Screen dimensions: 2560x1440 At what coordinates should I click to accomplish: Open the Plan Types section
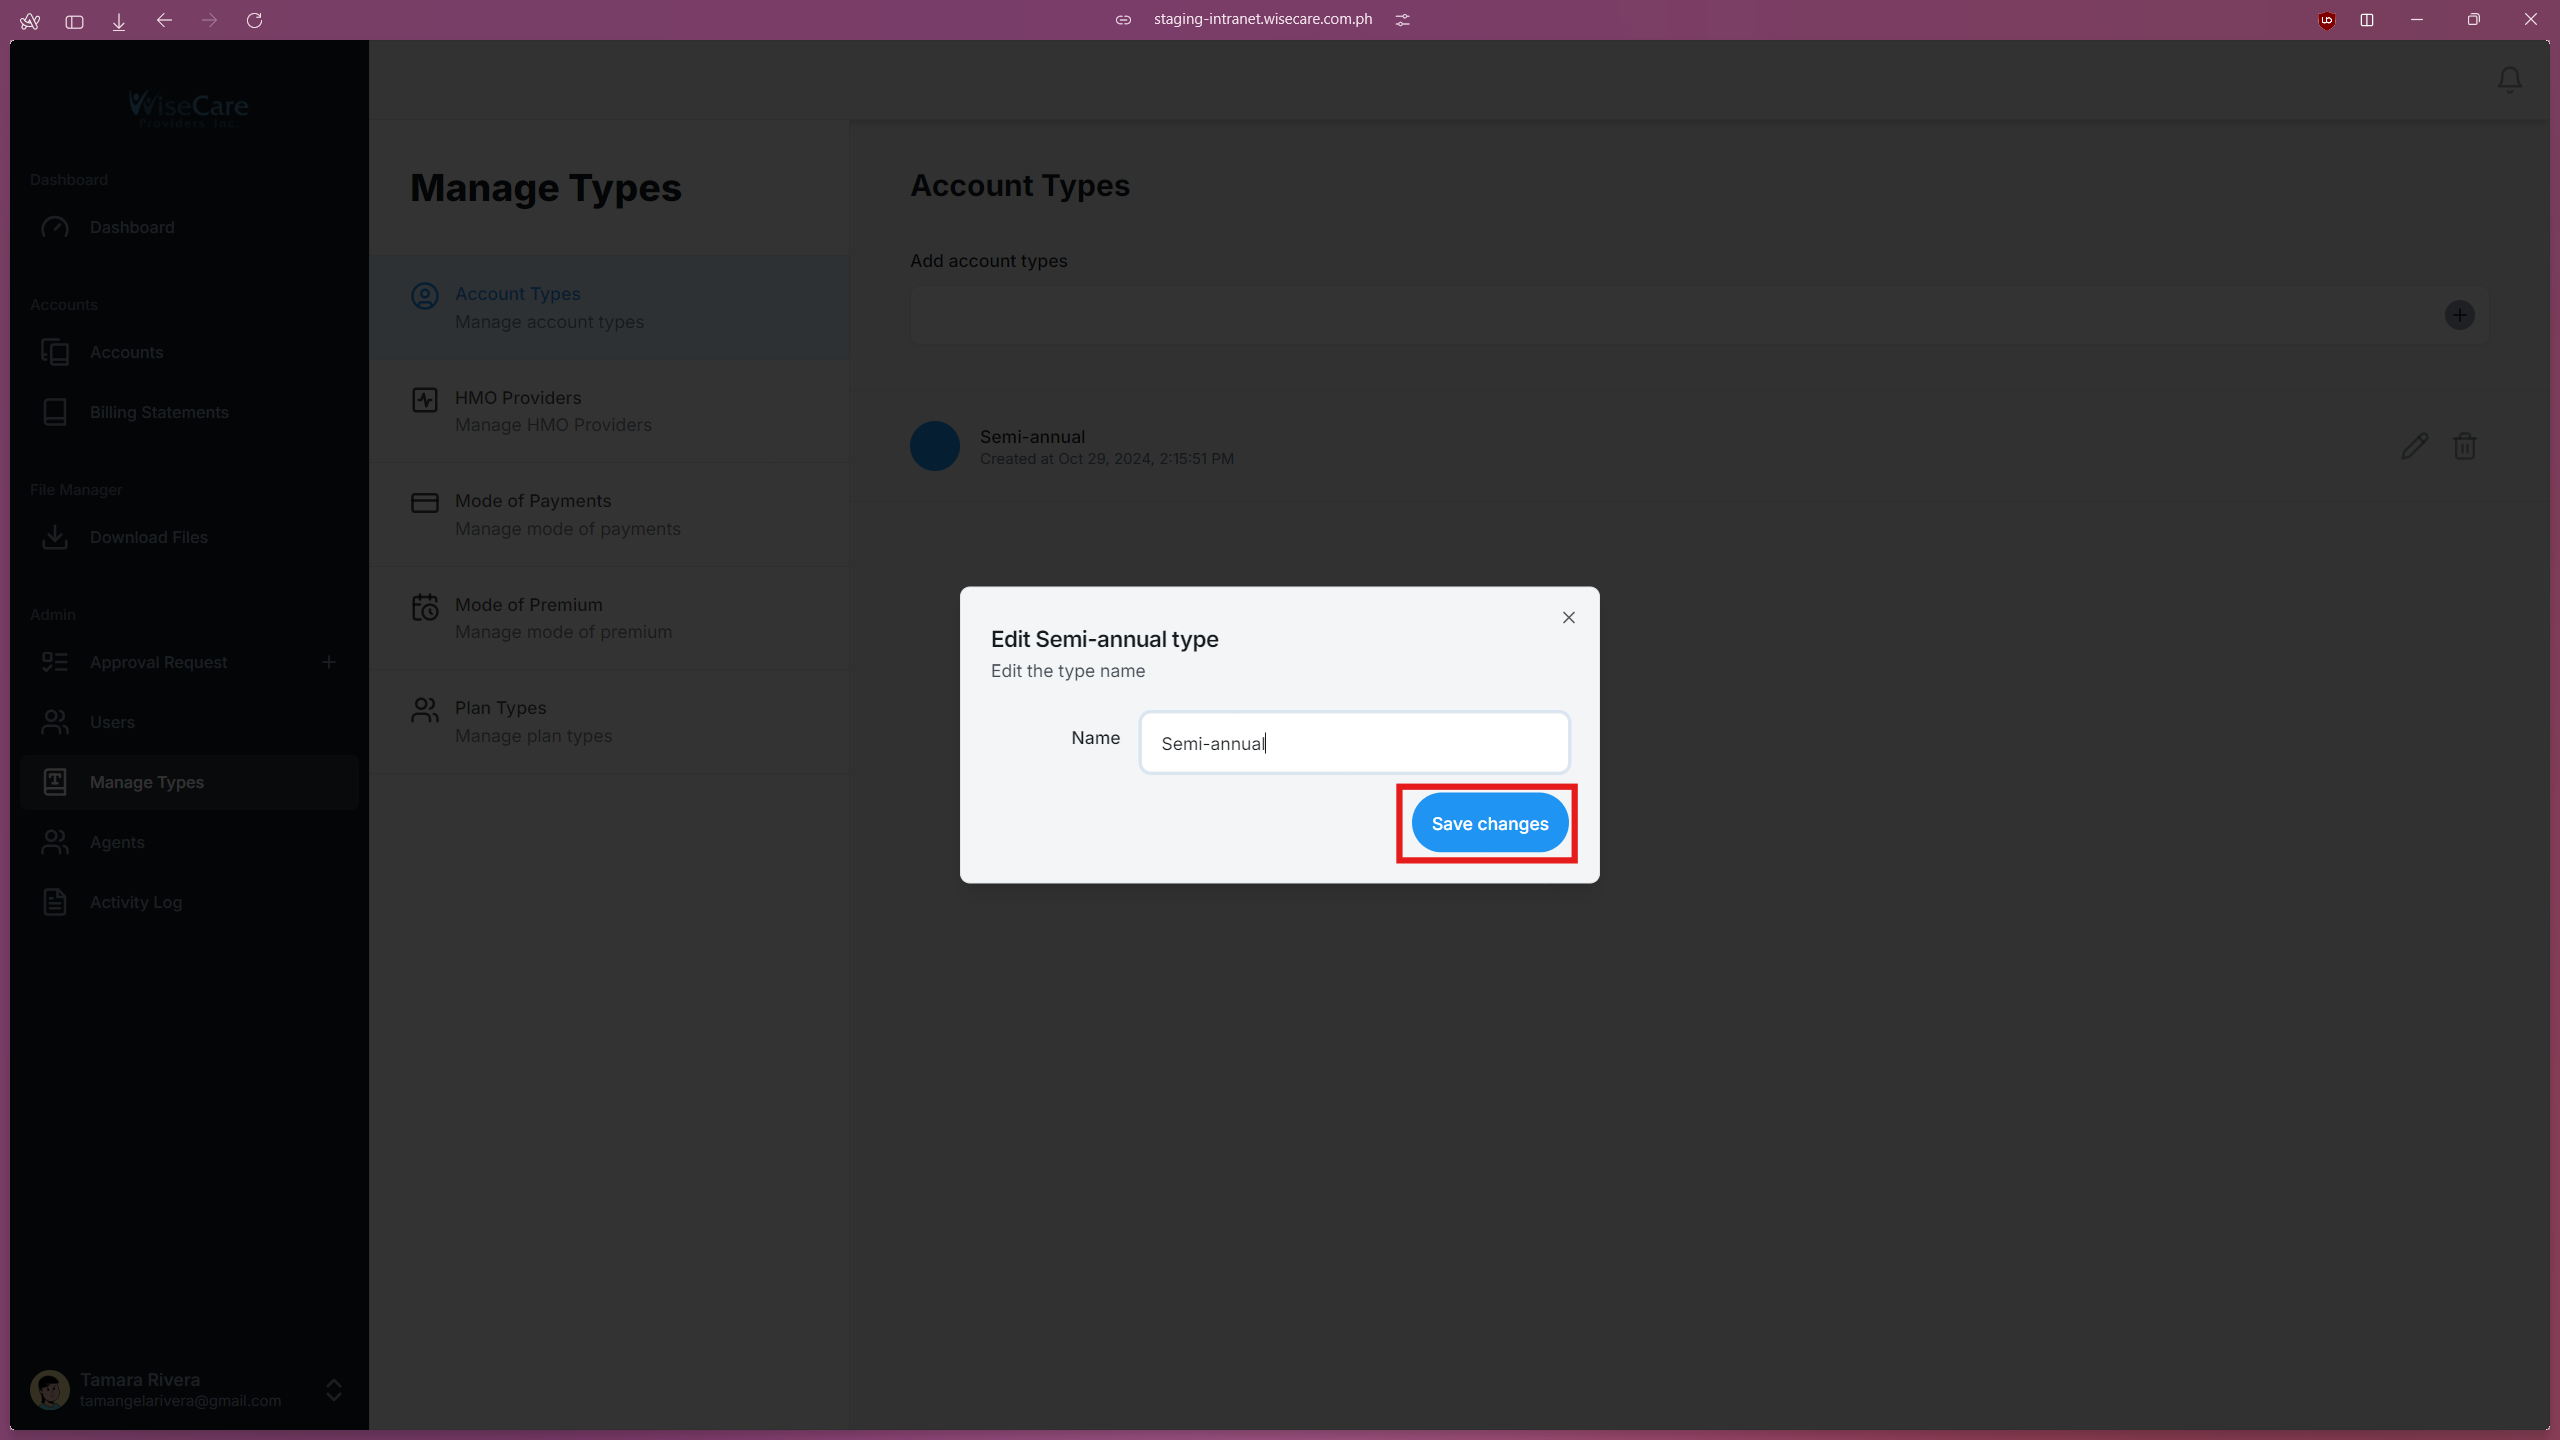tap(501, 707)
